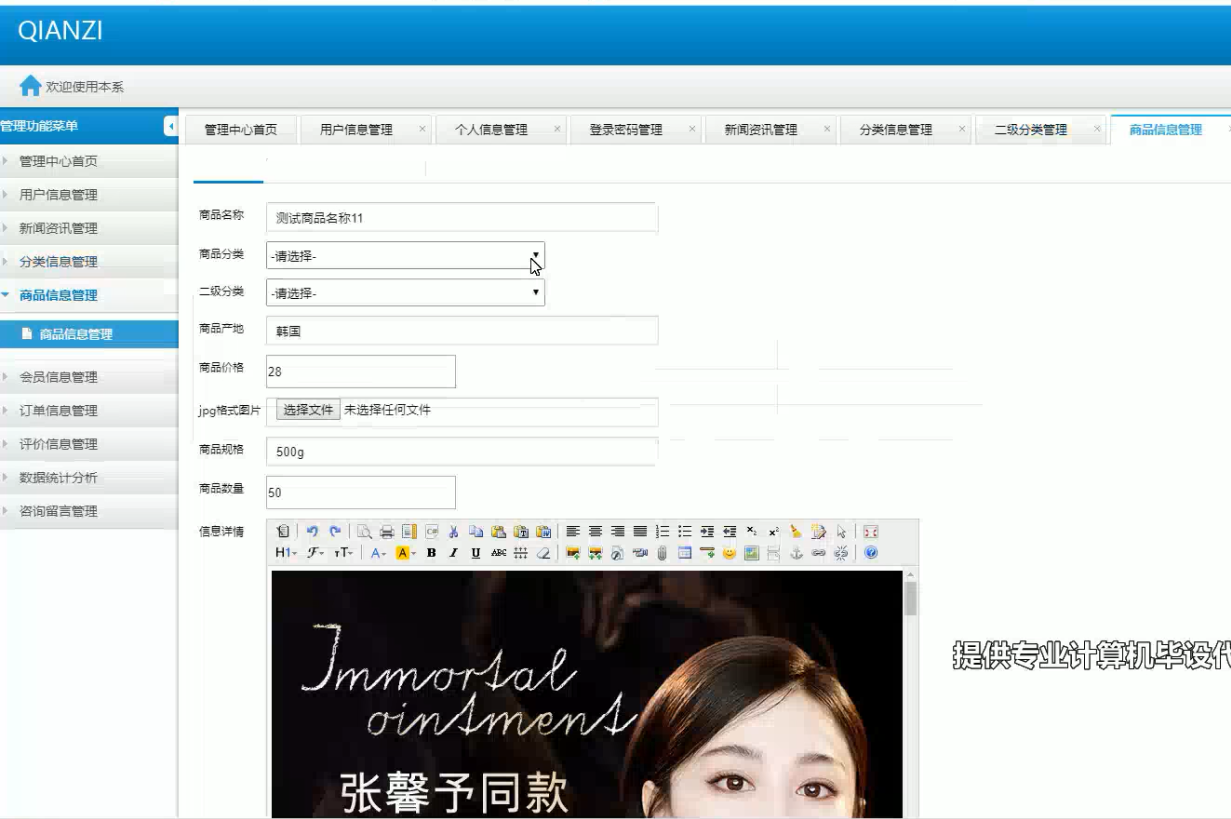Click the undo icon in editor toolbar
The width and height of the screenshot is (1231, 819).
click(x=312, y=531)
